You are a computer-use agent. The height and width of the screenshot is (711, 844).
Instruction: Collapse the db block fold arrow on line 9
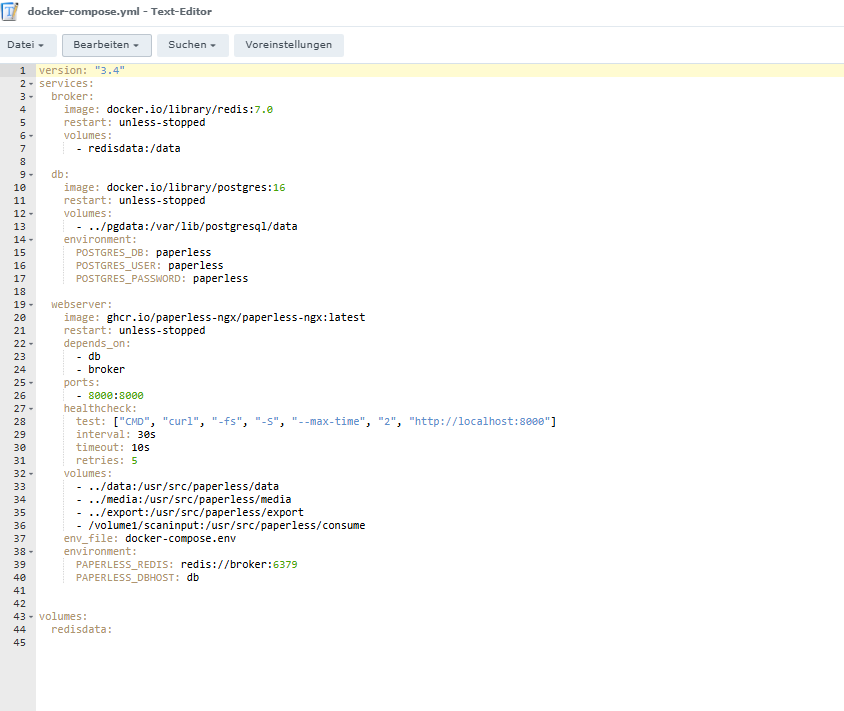[x=31, y=175]
